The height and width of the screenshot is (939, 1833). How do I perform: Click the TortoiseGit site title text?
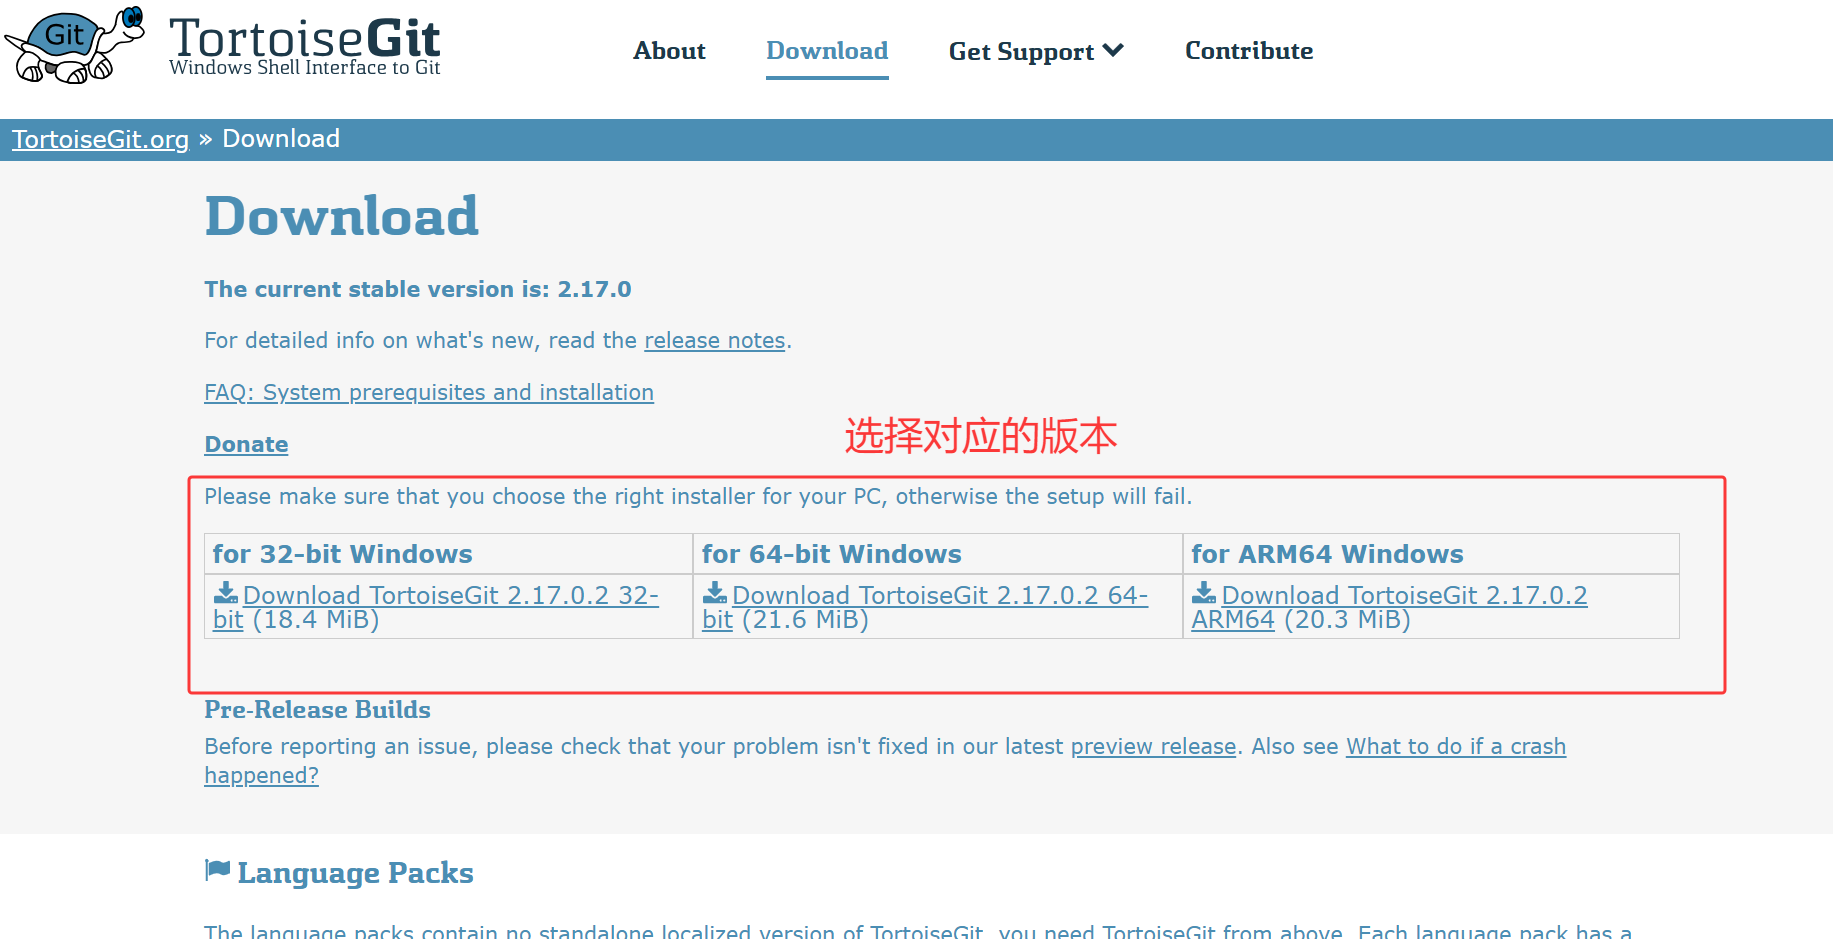click(x=304, y=38)
